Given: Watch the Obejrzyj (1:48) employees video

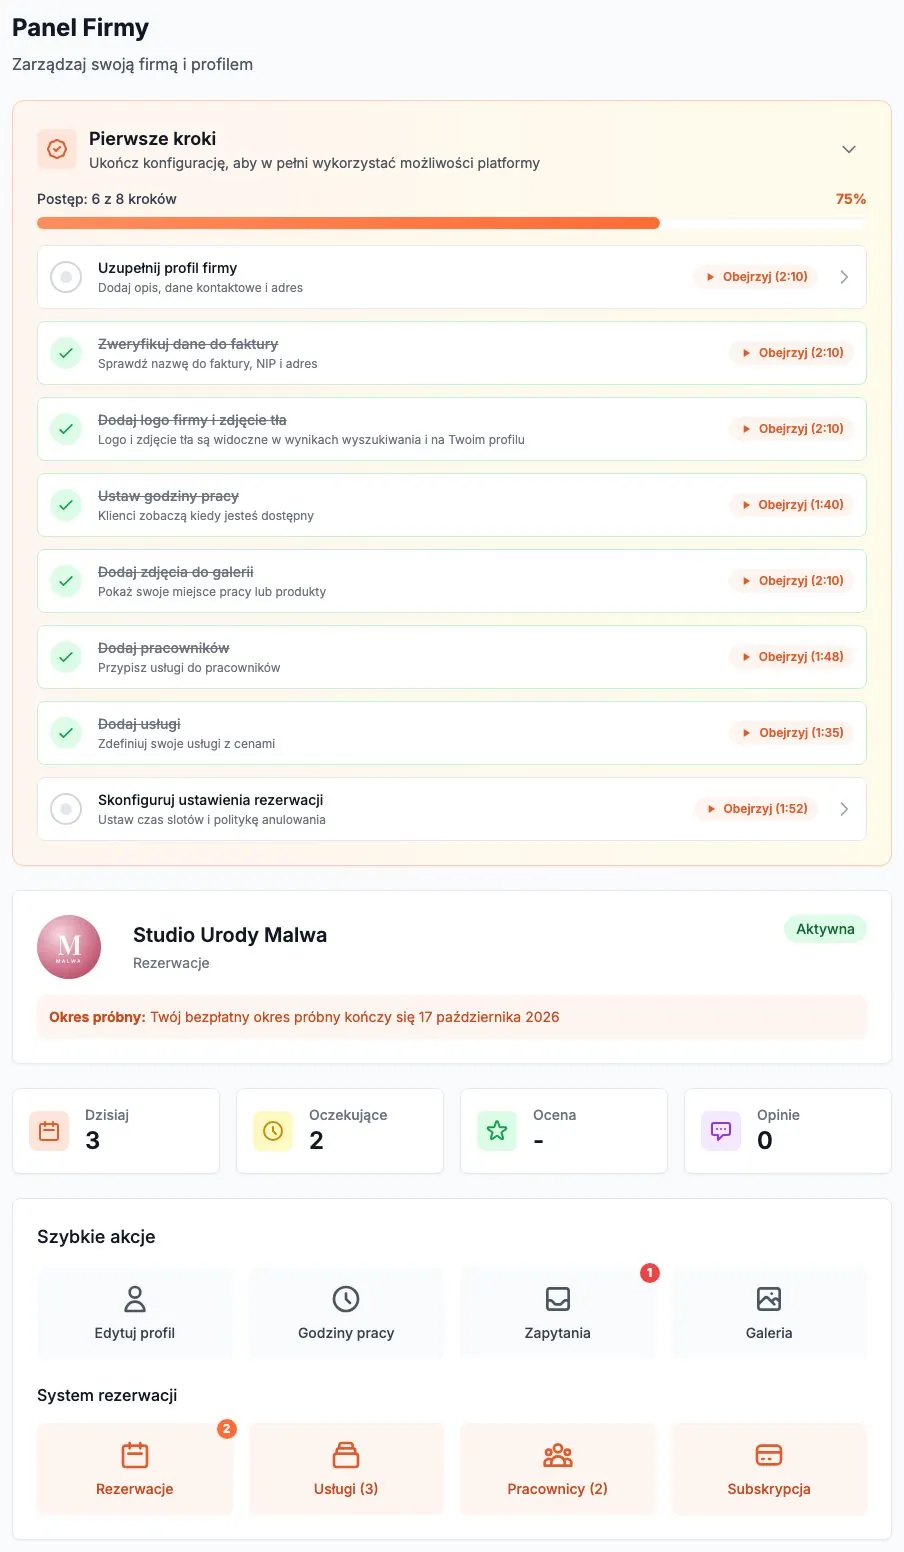Looking at the screenshot, I should pos(791,657).
